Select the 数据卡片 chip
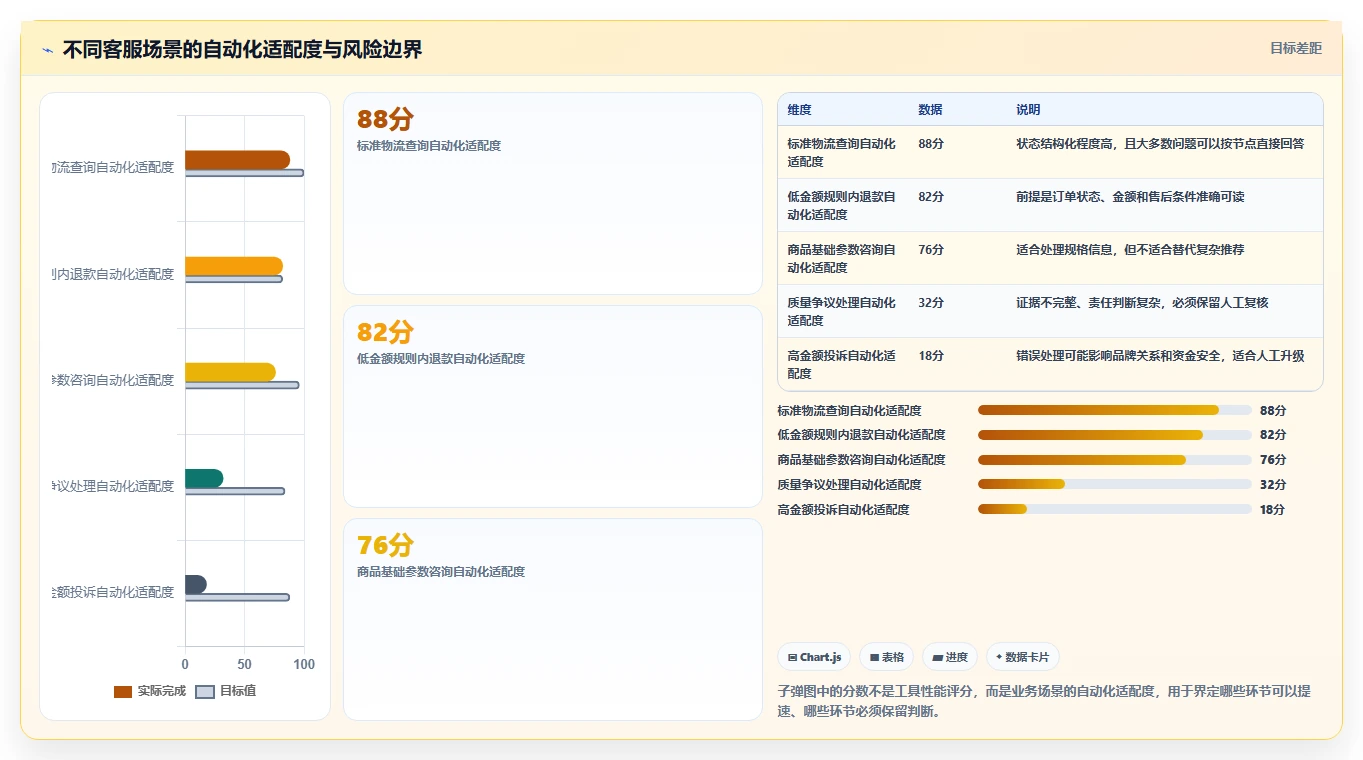Screen dimensions: 1363x760 coord(1022,657)
